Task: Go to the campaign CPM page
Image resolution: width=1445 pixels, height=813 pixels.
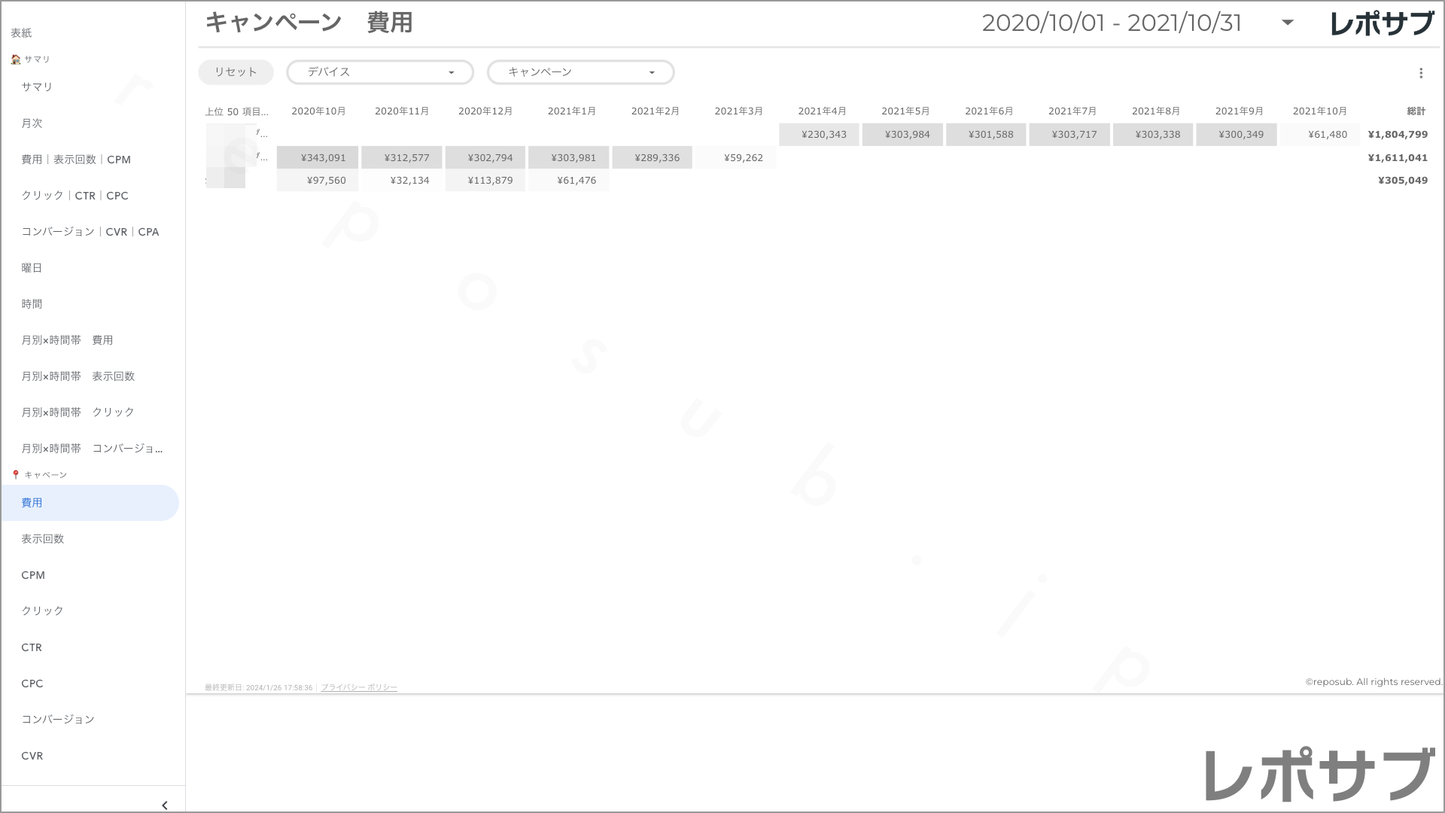Action: tap(33, 575)
